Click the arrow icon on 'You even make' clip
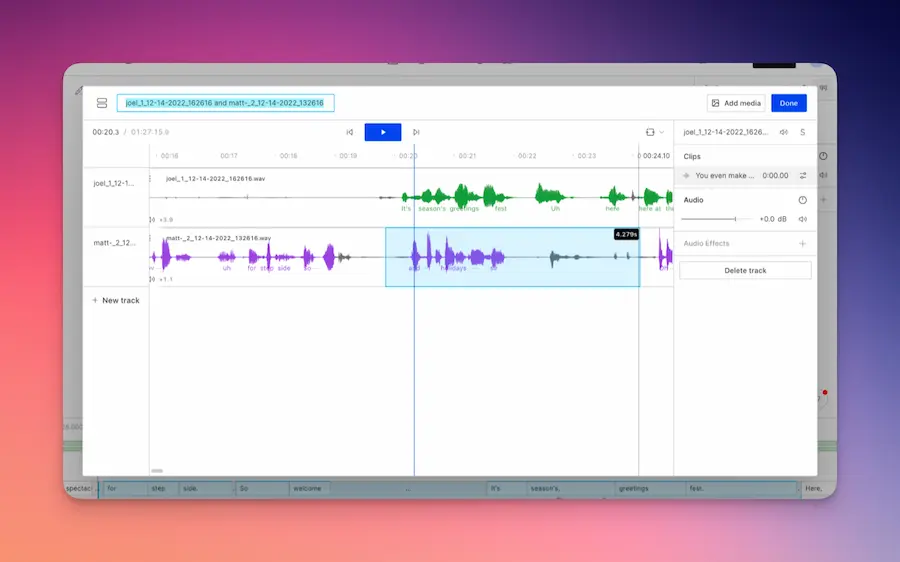Image resolution: width=900 pixels, height=562 pixels. pos(686,176)
